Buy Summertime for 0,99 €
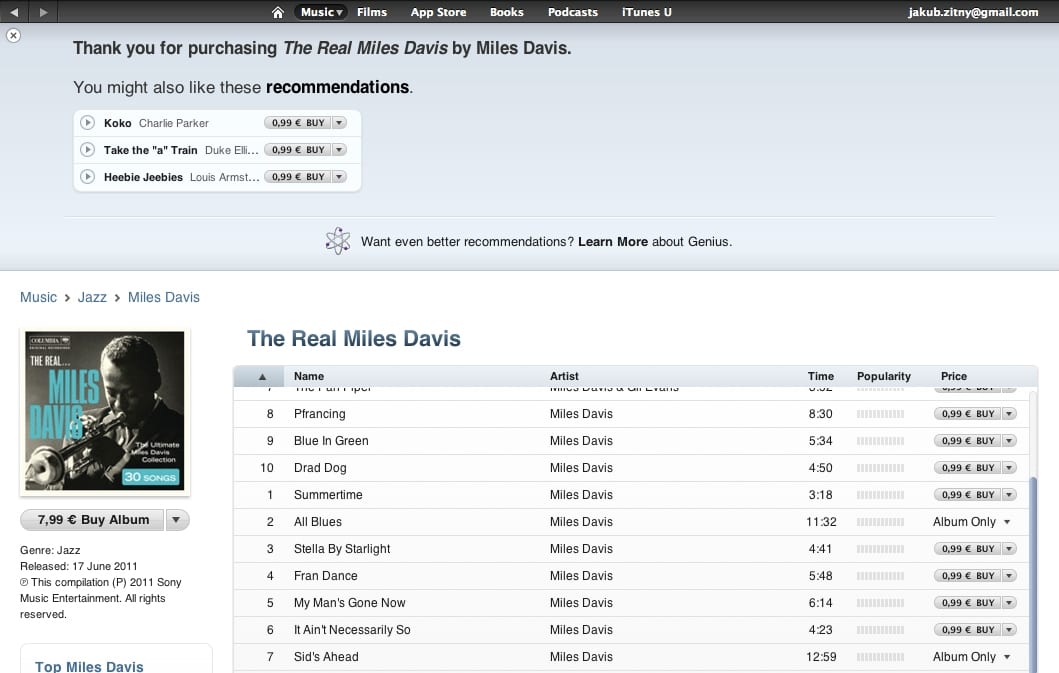 tap(967, 495)
